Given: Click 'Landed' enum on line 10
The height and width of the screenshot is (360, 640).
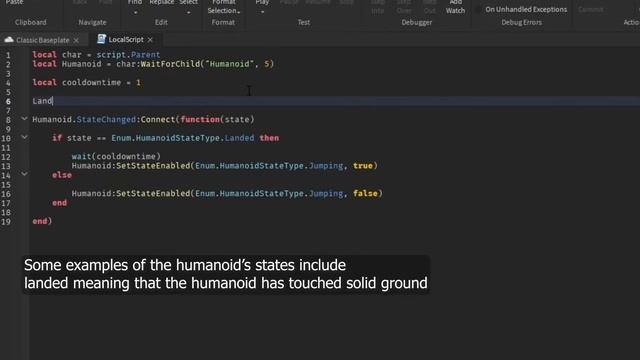Looking at the screenshot, I should click(239, 138).
